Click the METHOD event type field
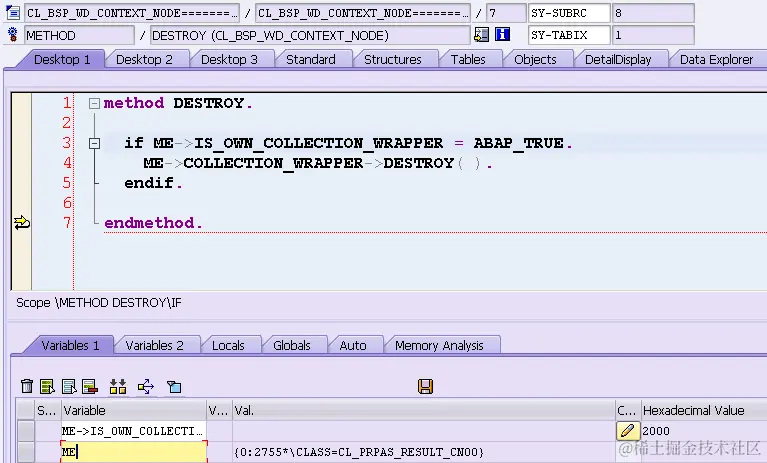 pyautogui.click(x=79, y=35)
